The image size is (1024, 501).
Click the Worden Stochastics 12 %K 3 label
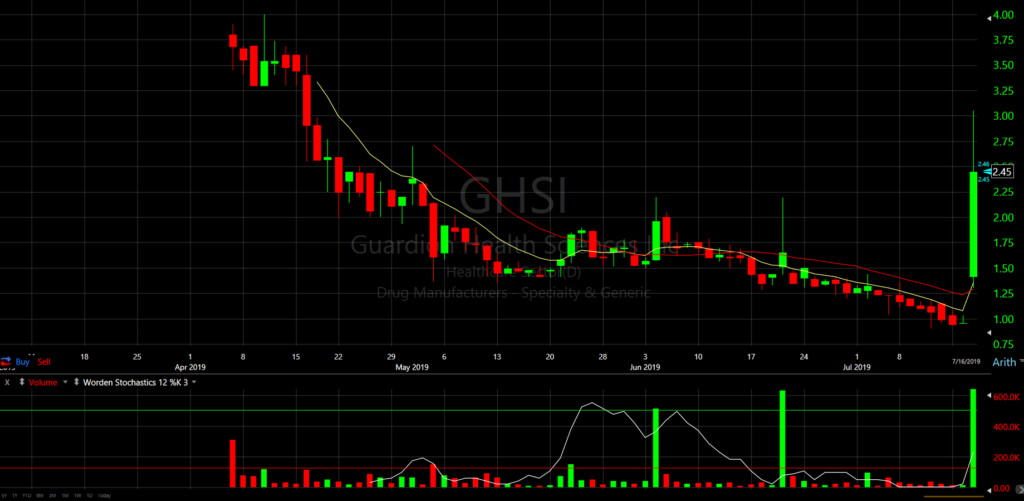click(x=137, y=381)
